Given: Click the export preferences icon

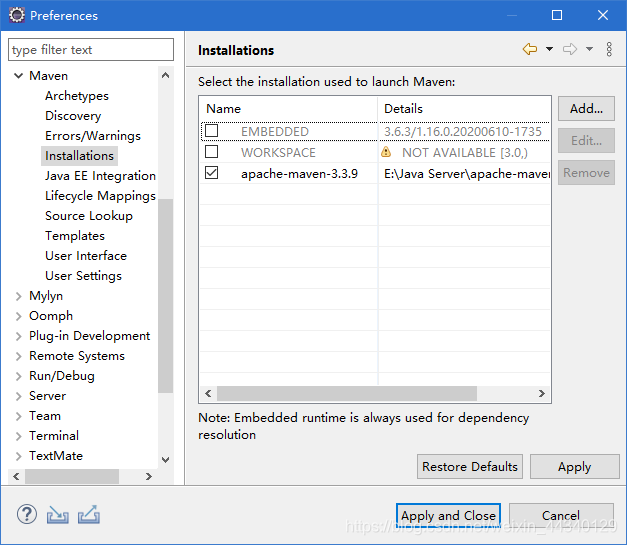Looking at the screenshot, I should point(89,515).
